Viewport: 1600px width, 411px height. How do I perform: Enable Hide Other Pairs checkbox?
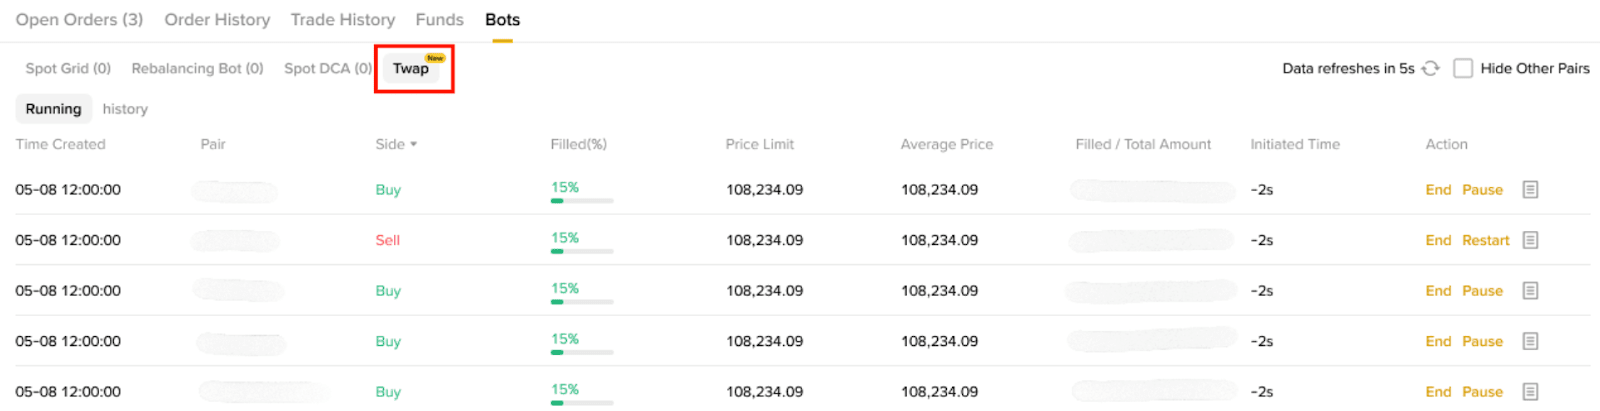click(1463, 68)
